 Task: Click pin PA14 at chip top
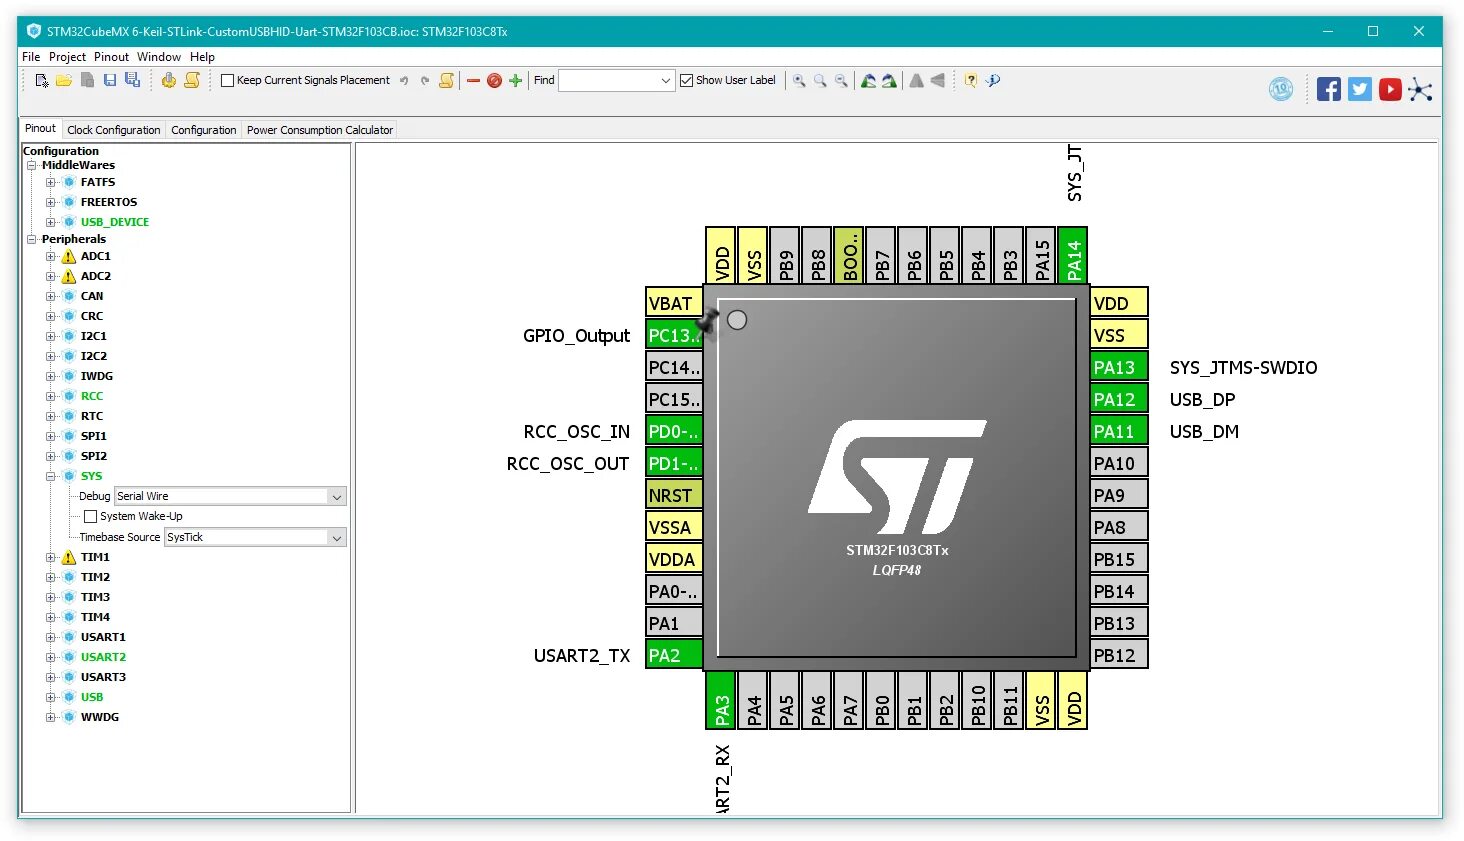click(x=1073, y=255)
